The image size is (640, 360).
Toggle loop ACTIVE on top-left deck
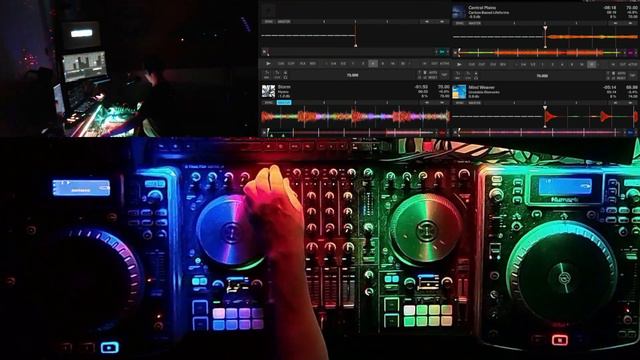tap(444, 64)
